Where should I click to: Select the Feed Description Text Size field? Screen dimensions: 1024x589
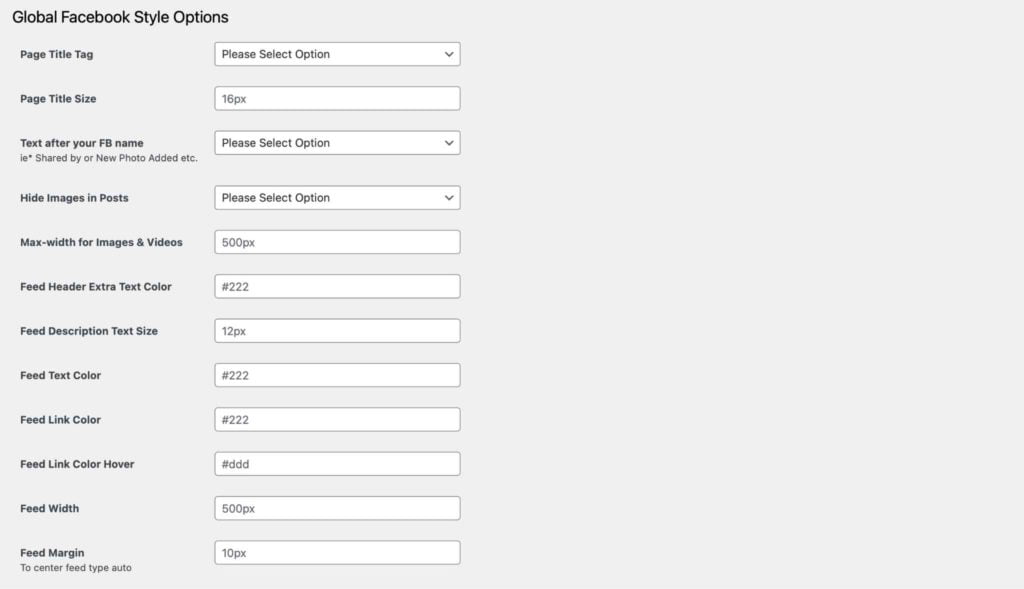click(x=337, y=331)
